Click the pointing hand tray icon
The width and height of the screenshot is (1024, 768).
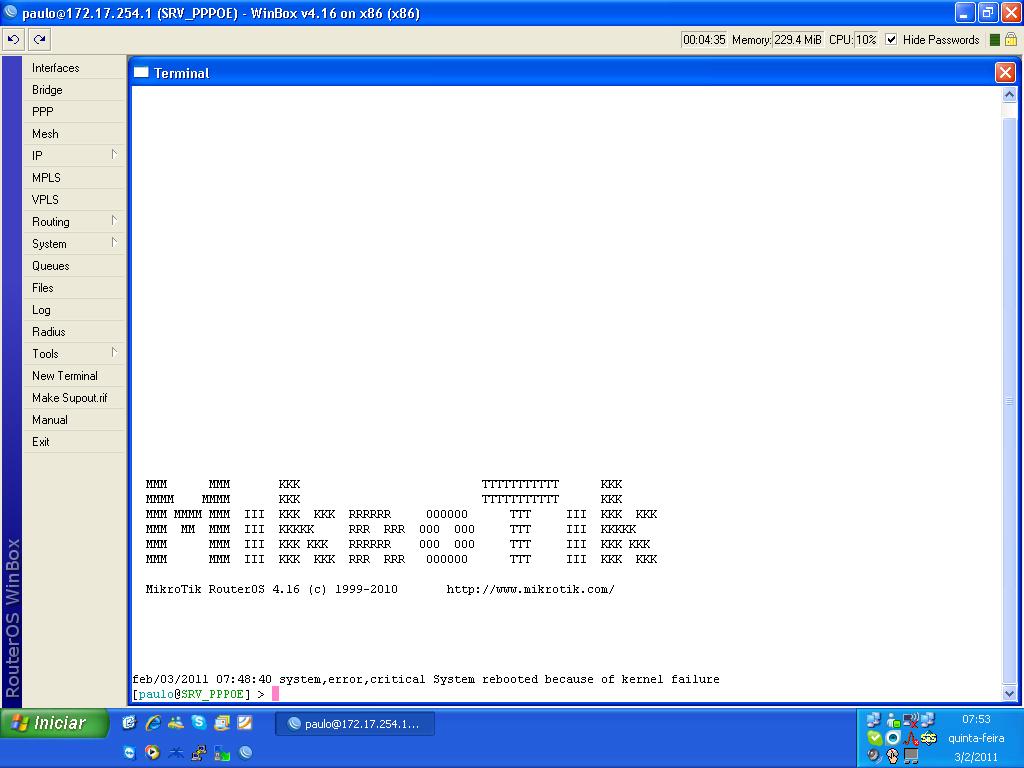(x=892, y=756)
